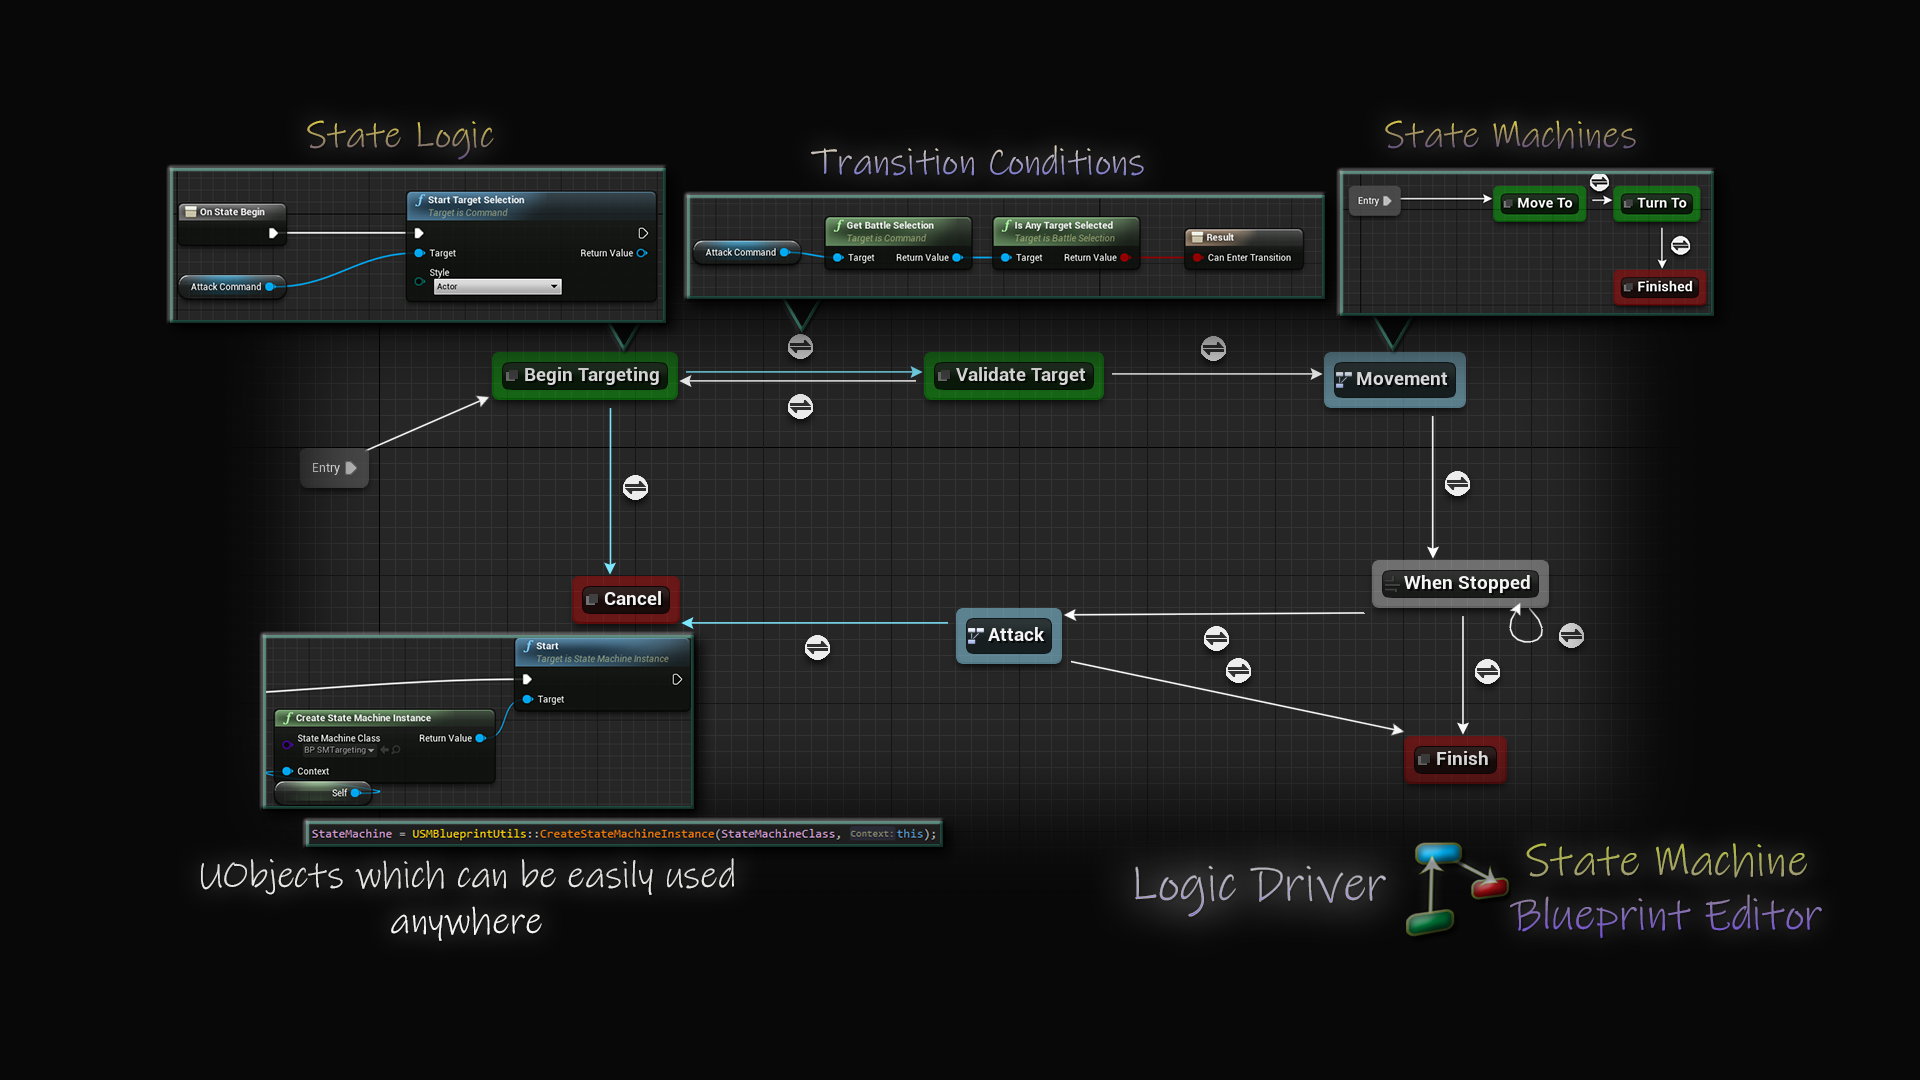Select the Validate Target state node

1013,376
